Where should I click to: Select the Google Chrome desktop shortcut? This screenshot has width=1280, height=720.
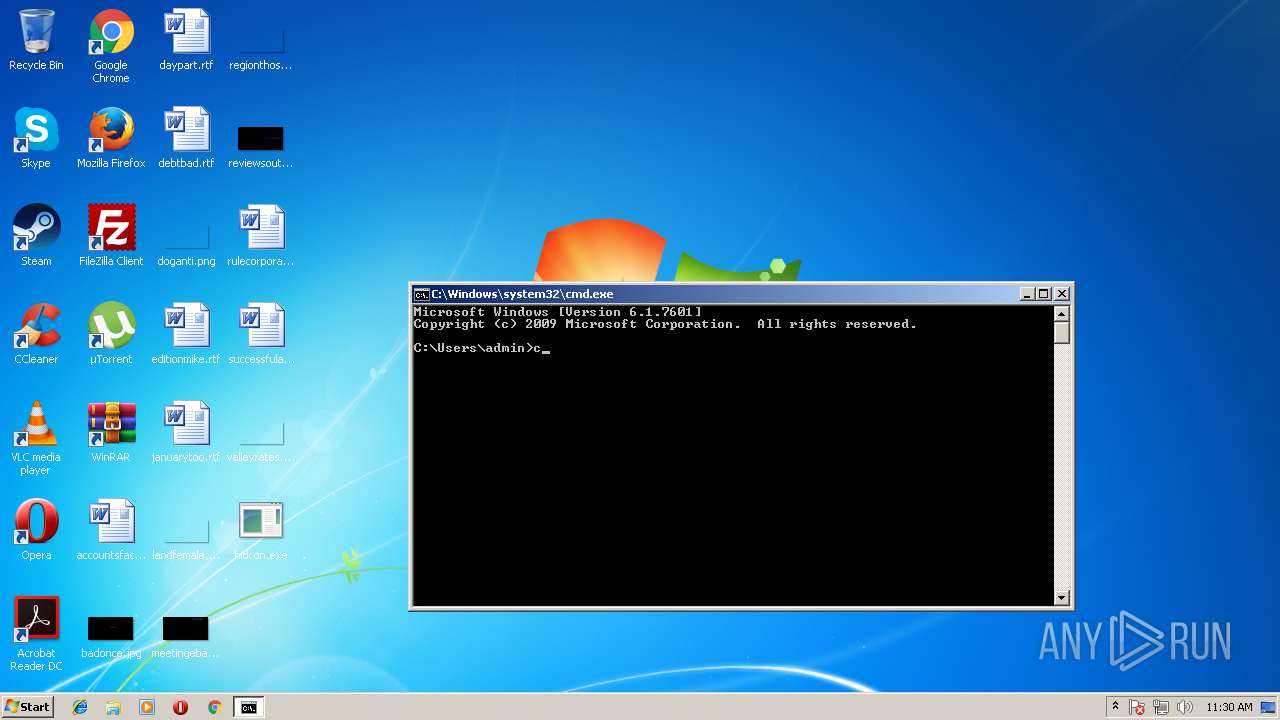[111, 46]
